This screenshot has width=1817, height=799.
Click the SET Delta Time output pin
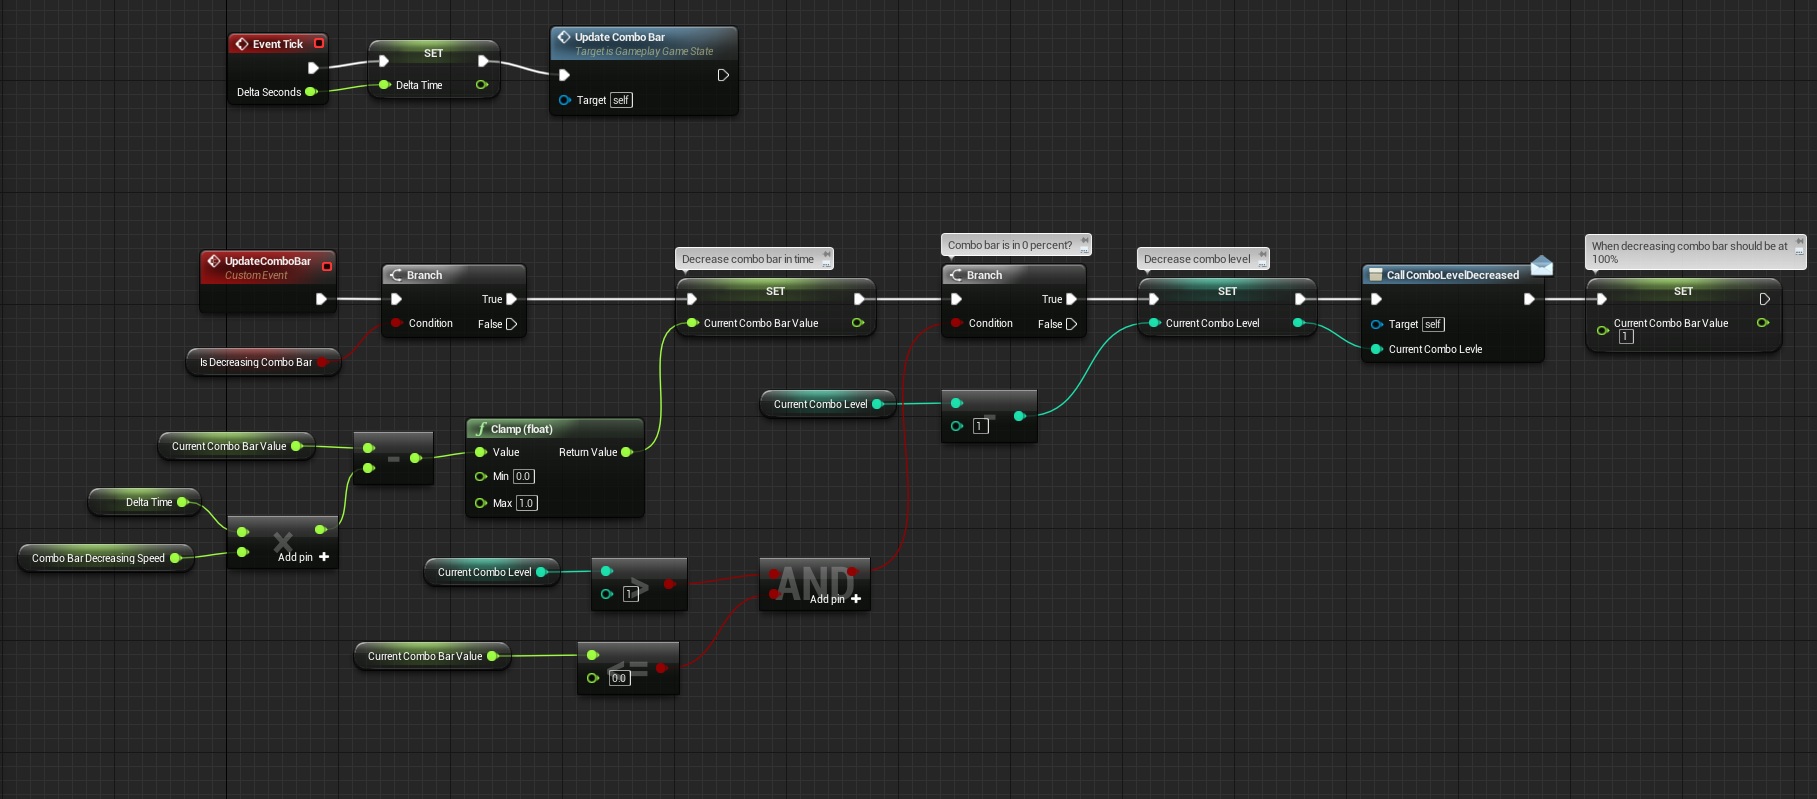click(482, 85)
